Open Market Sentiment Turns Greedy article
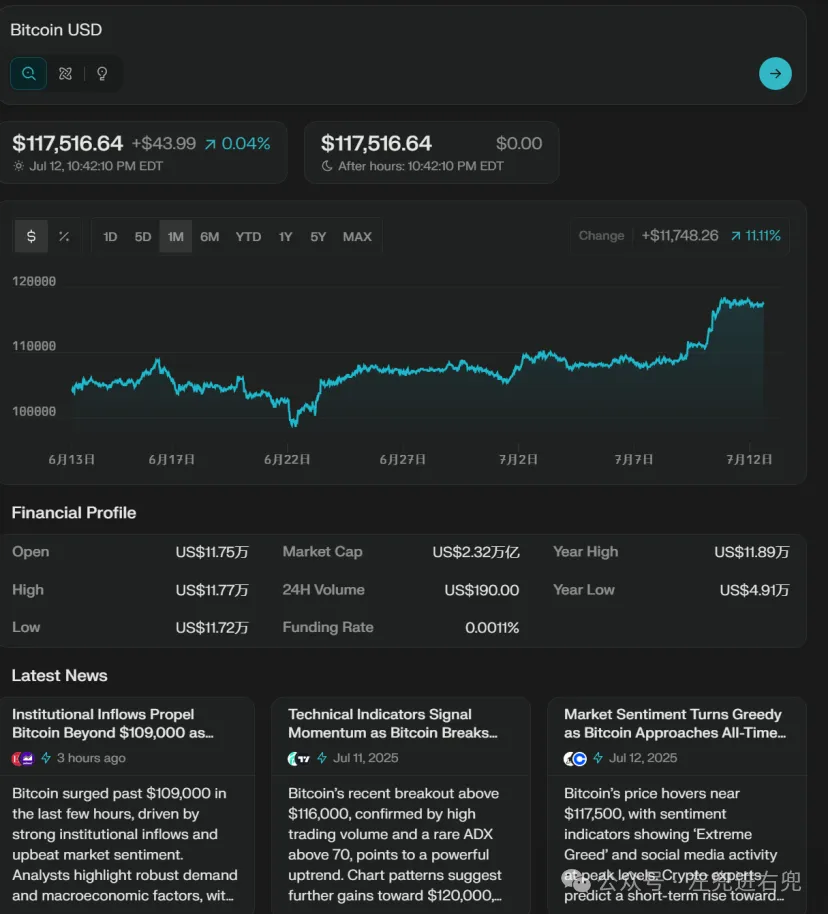This screenshot has width=828, height=914. [x=675, y=723]
